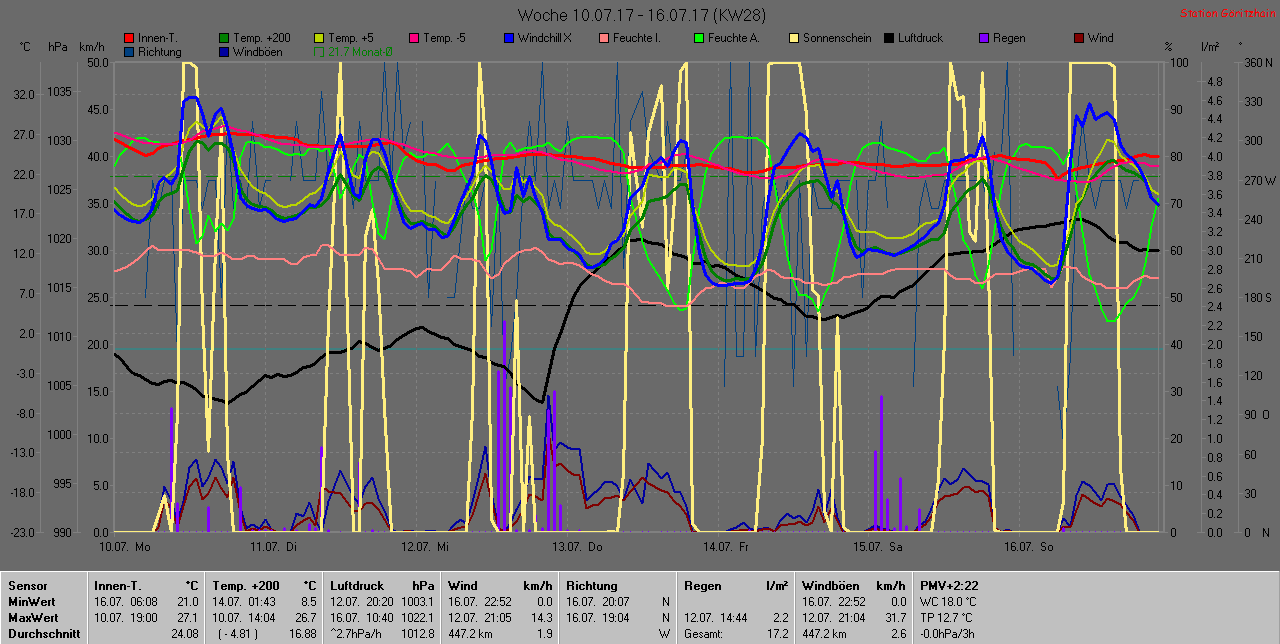Click the Richtung table column header
The width and height of the screenshot is (1280, 644).
[x=591, y=586]
